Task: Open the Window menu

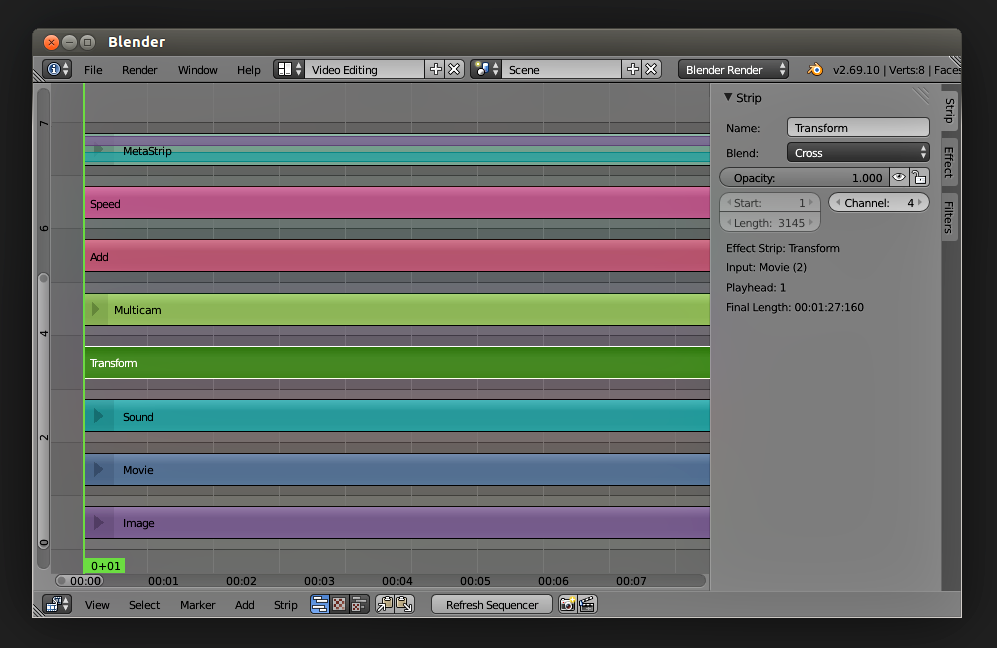Action: [197, 70]
